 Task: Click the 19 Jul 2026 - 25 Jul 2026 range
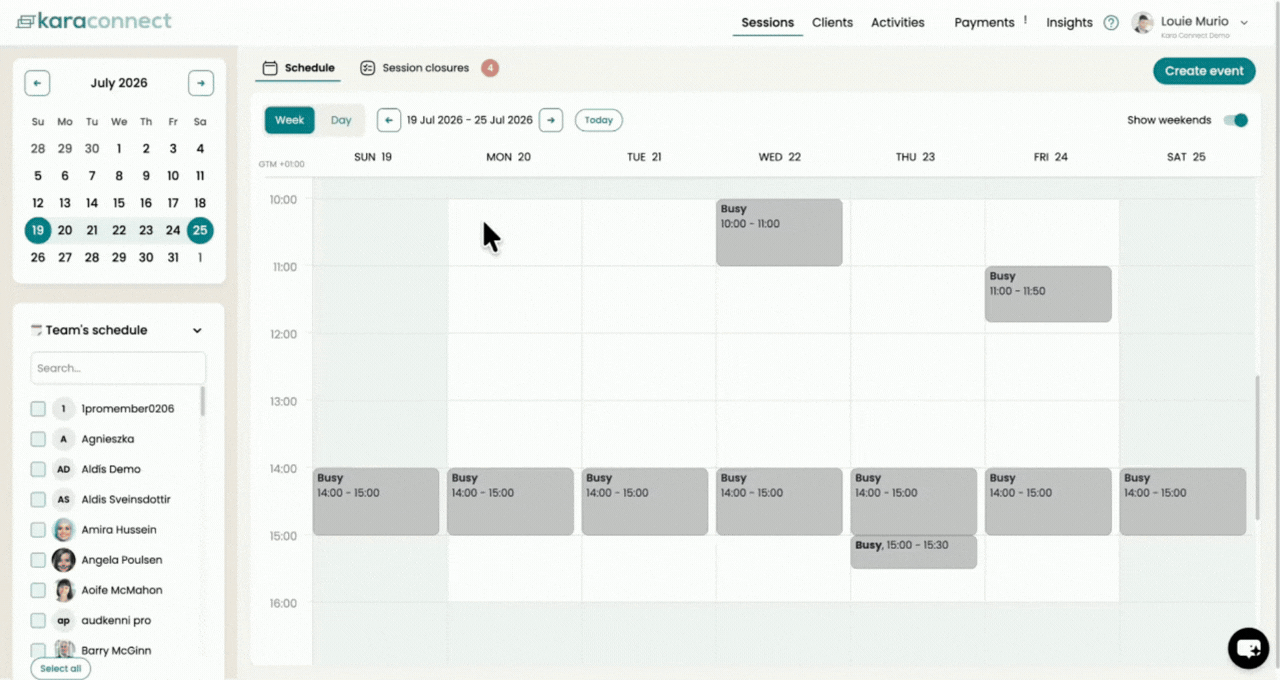[x=470, y=120]
